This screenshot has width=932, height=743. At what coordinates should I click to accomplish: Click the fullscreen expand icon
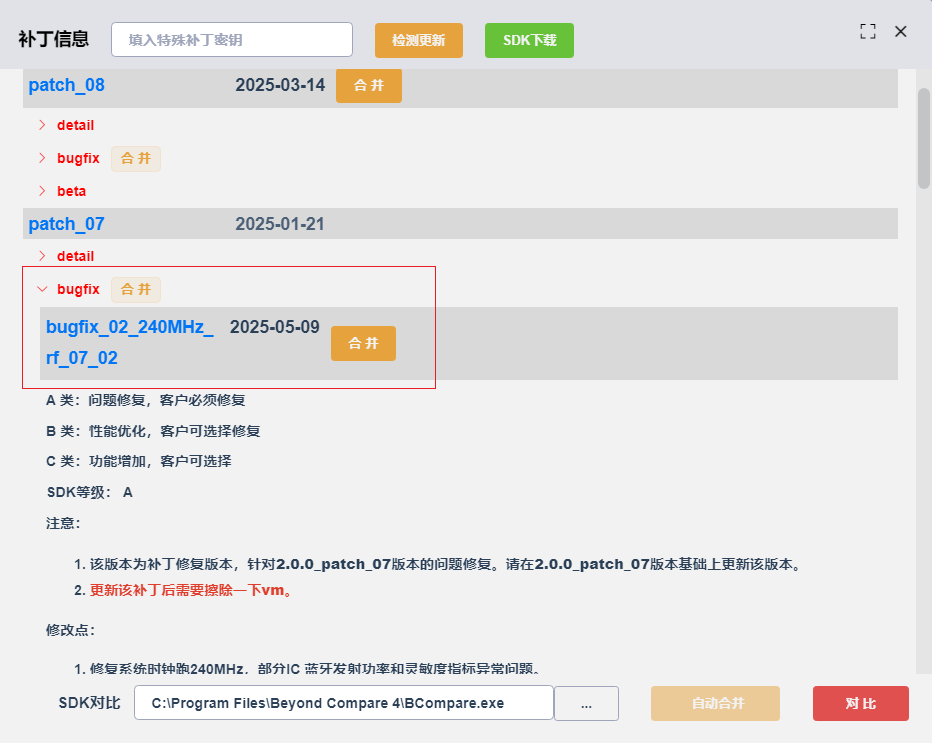point(868,32)
